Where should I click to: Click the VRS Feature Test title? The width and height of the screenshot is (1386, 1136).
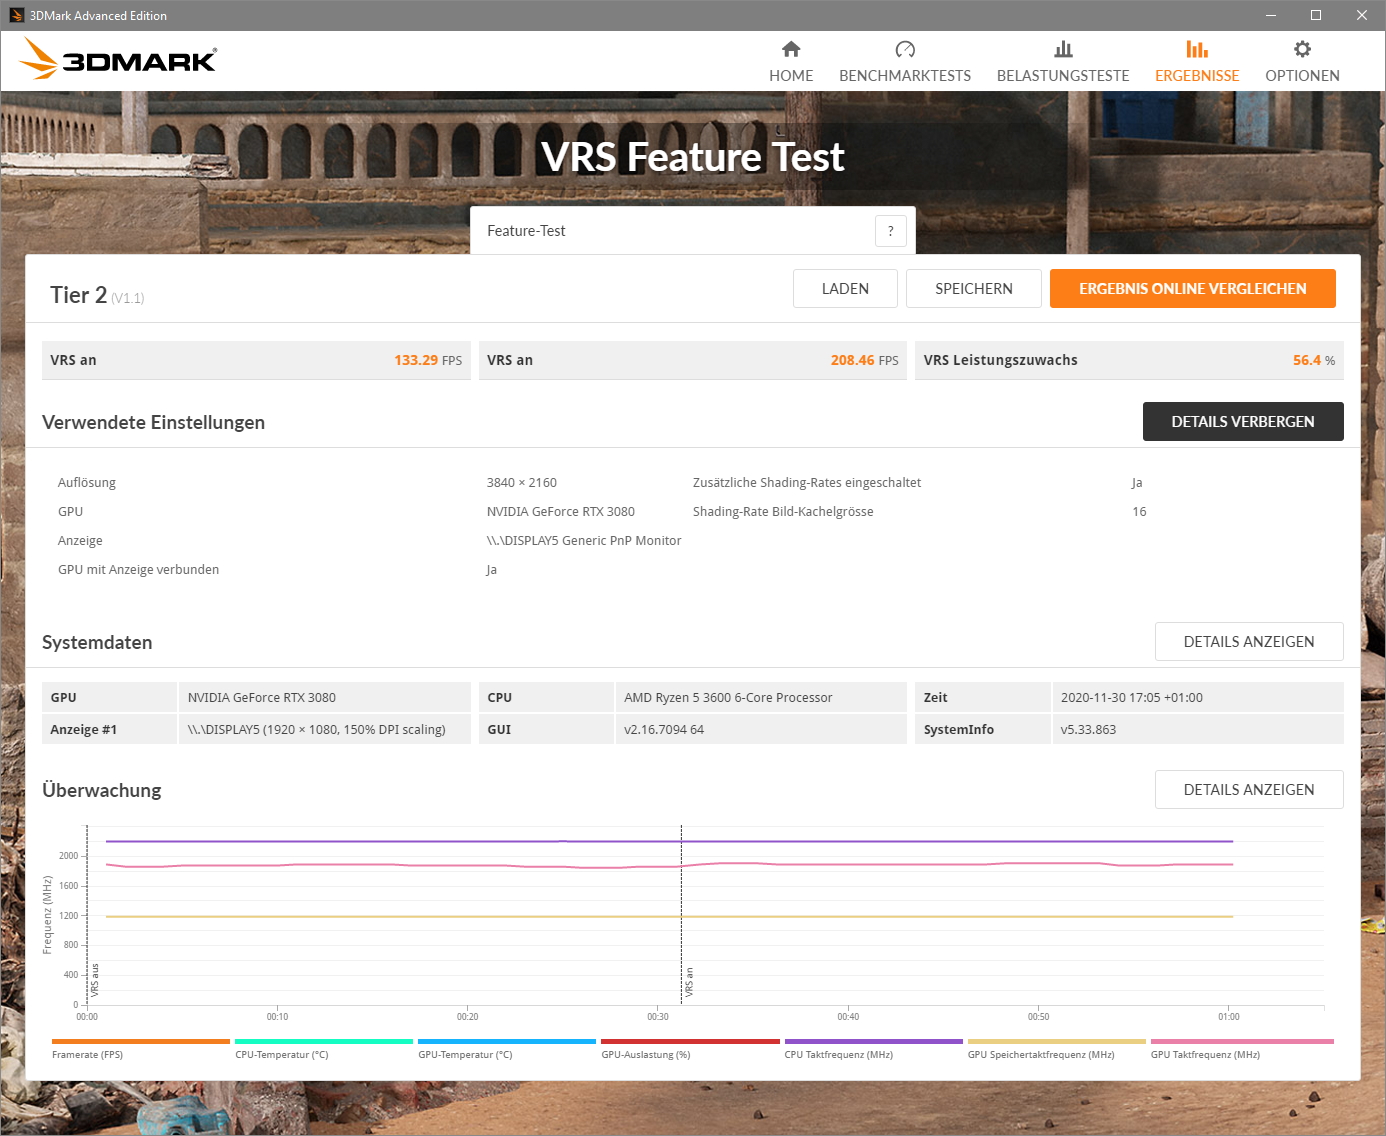(x=693, y=157)
